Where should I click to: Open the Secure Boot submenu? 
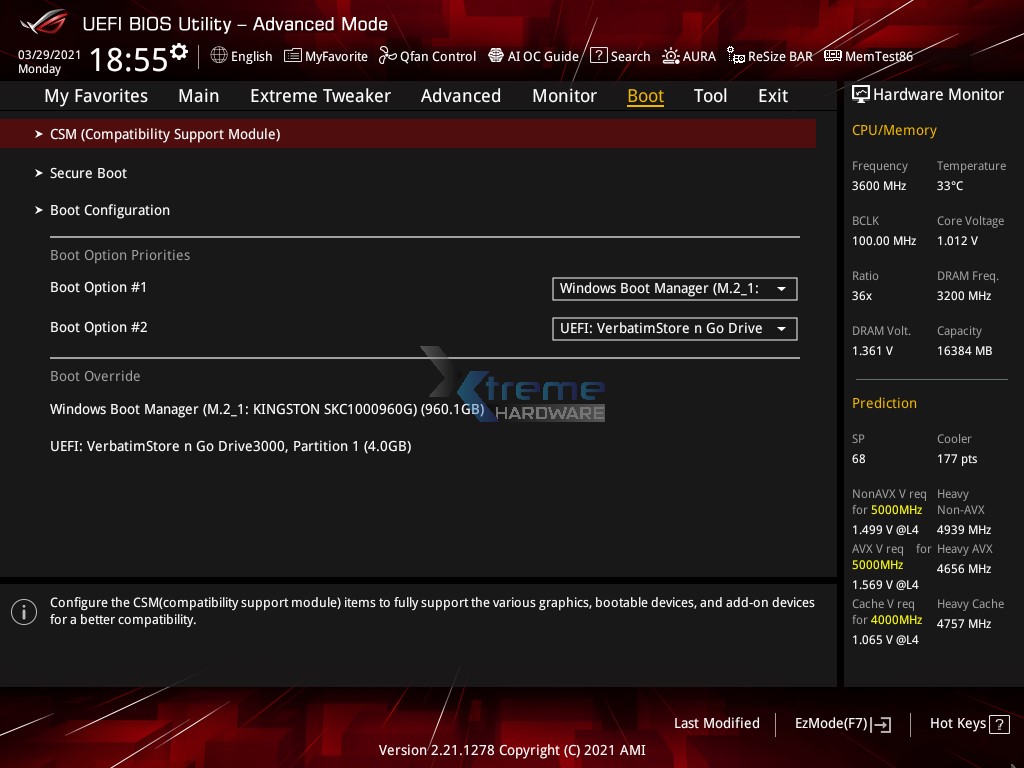coord(88,173)
